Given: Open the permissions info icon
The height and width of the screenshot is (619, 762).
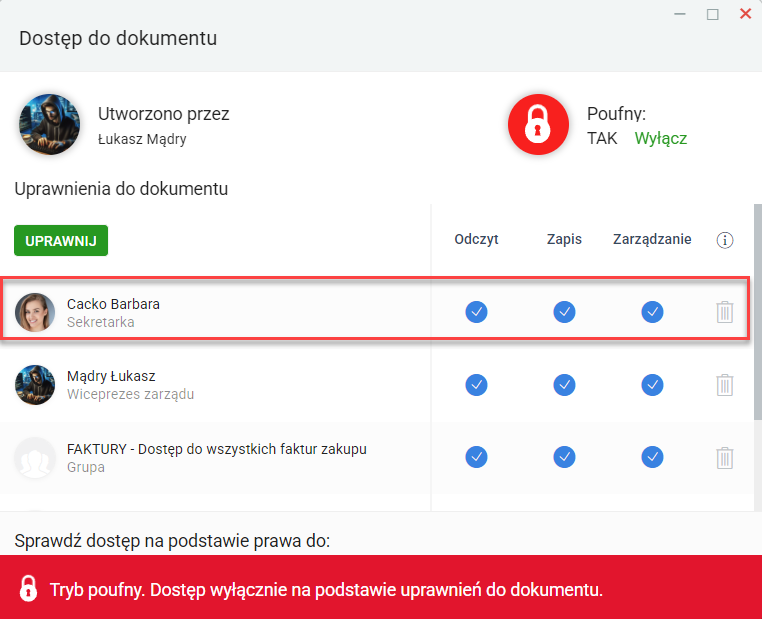Looking at the screenshot, I should tap(725, 240).
